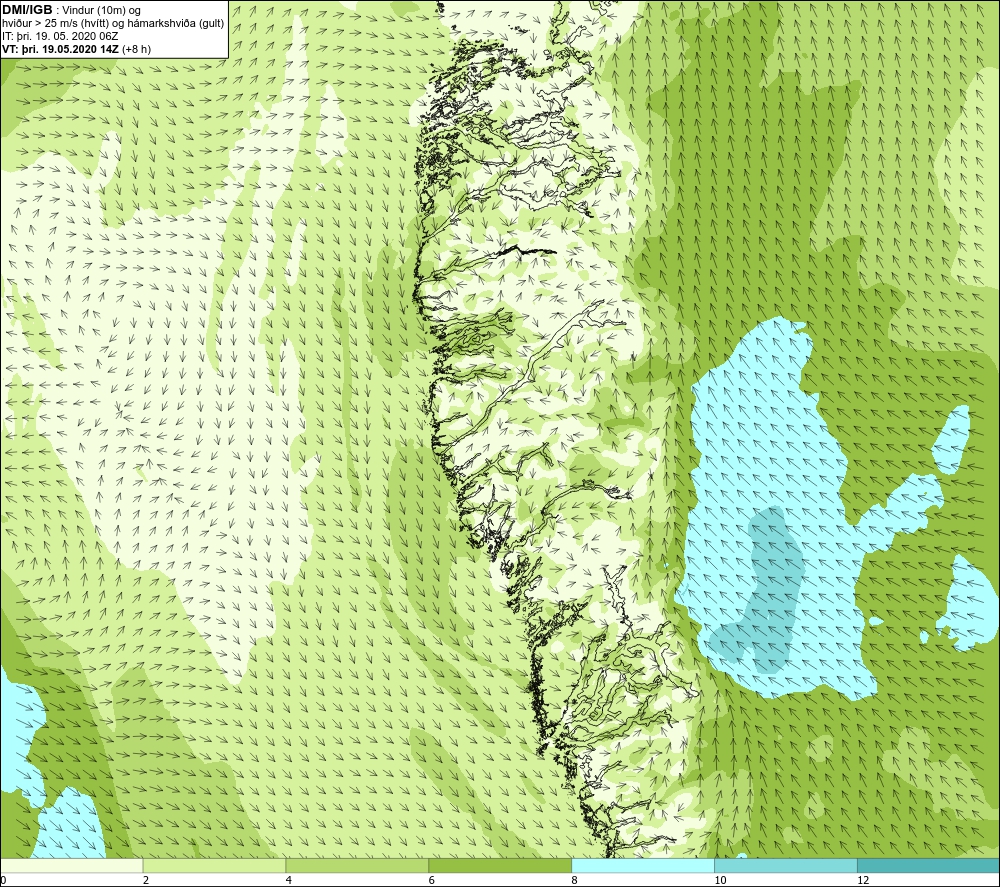Click the scale label '6'
Image resolution: width=1000 pixels, height=887 pixels.
(432, 880)
